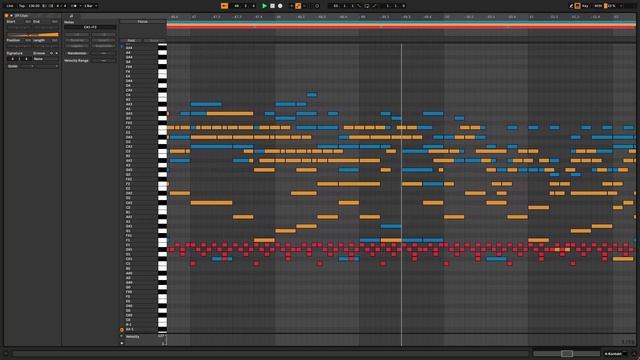Screen dimensions: 640x360
Task: Click the punch-out switch icon
Action: pyautogui.click(x=374, y=6)
